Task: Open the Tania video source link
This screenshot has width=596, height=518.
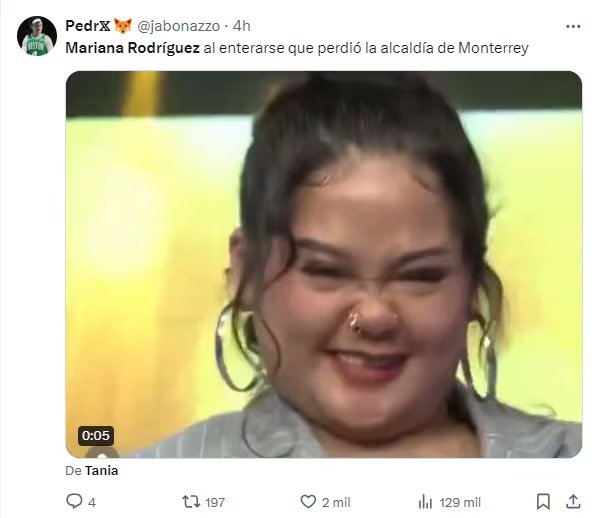Action: [x=101, y=471]
